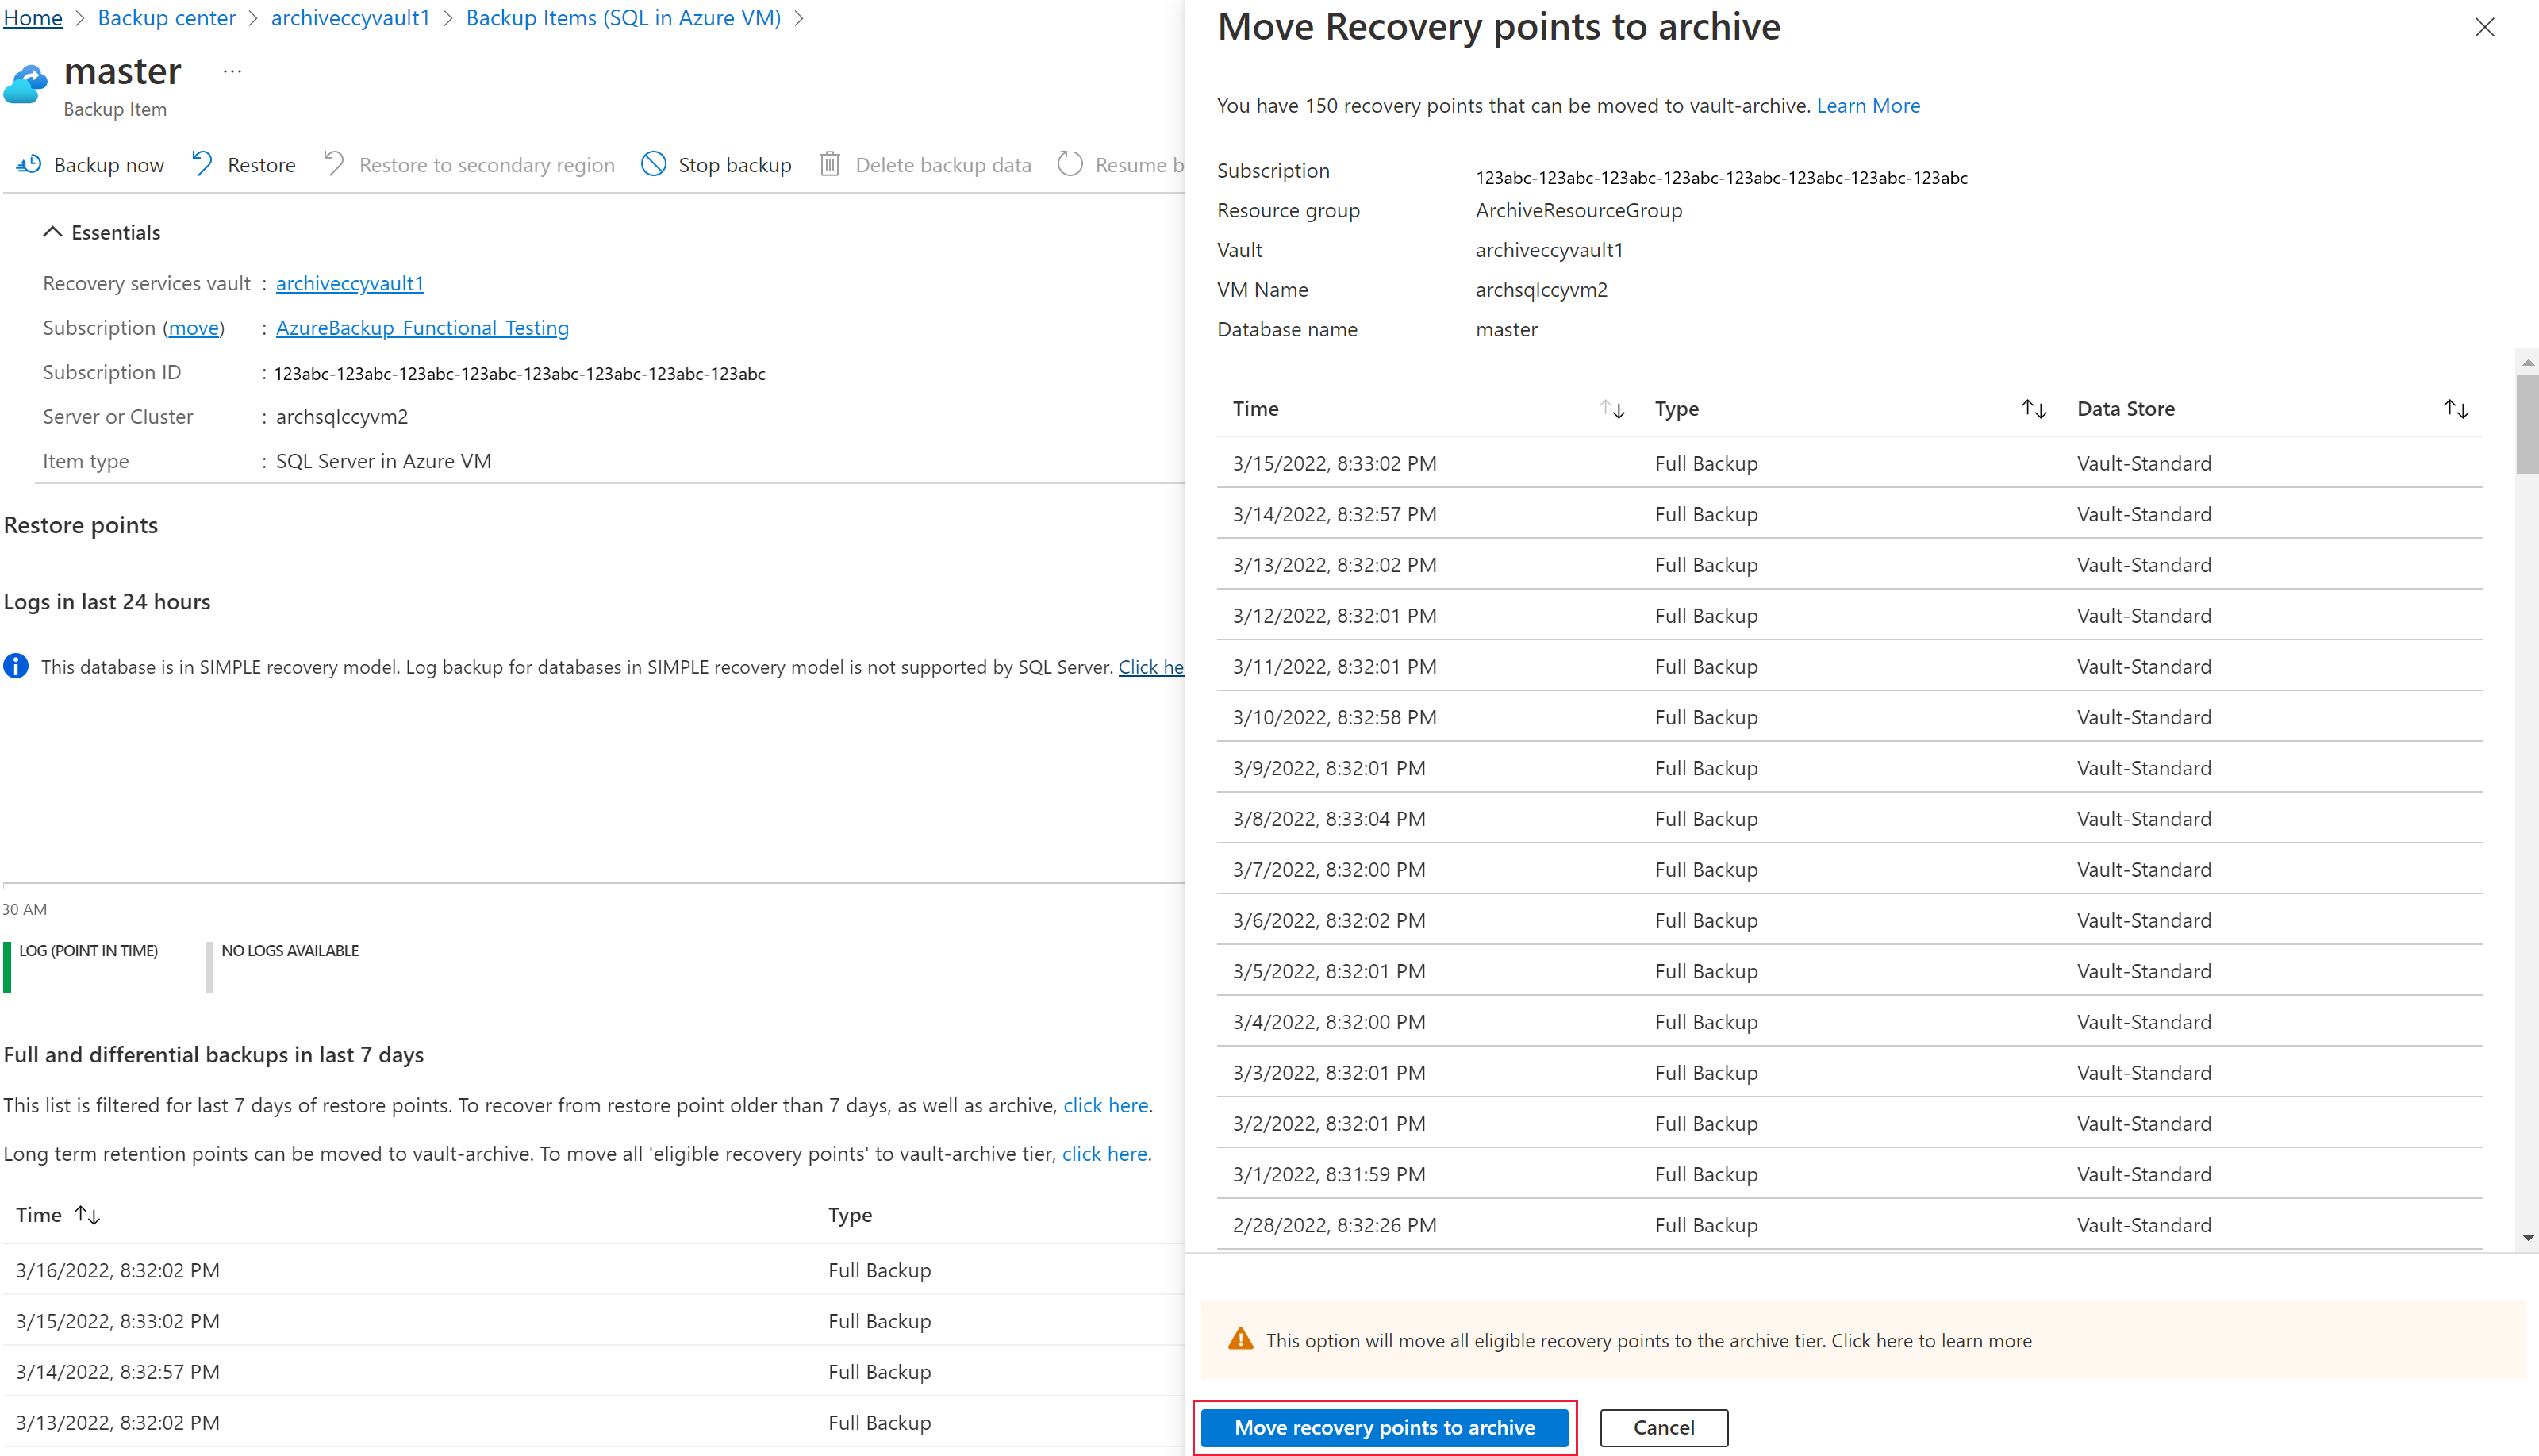Image resolution: width=2539 pixels, height=1456 pixels.
Task: Click the archiveccvault1 vault hyperlink
Action: coord(349,282)
